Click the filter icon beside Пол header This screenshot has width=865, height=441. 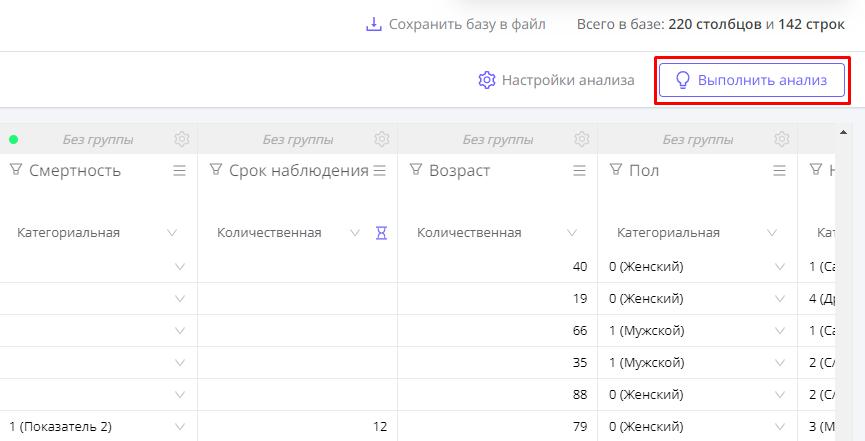tap(615, 170)
